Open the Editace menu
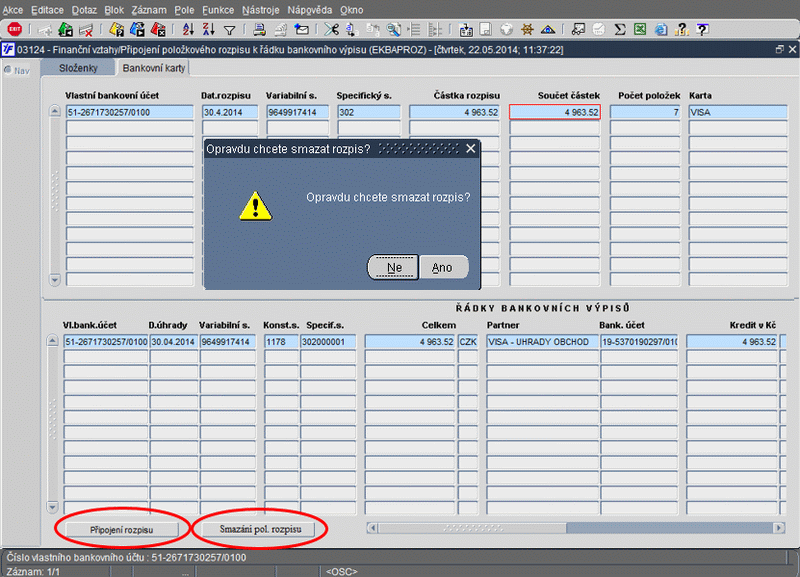Image resolution: width=800 pixels, height=577 pixels. pyautogui.click(x=47, y=10)
